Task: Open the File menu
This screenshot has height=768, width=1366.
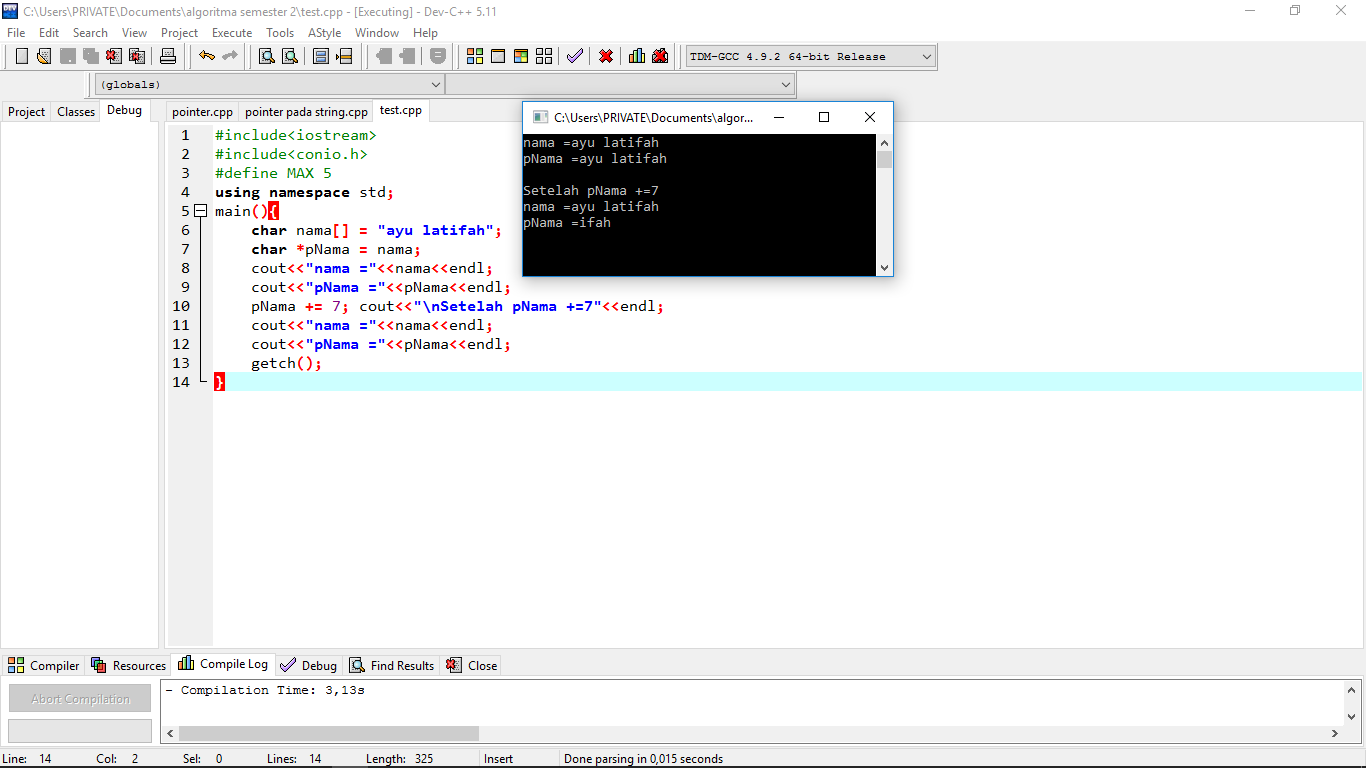Action: (16, 33)
